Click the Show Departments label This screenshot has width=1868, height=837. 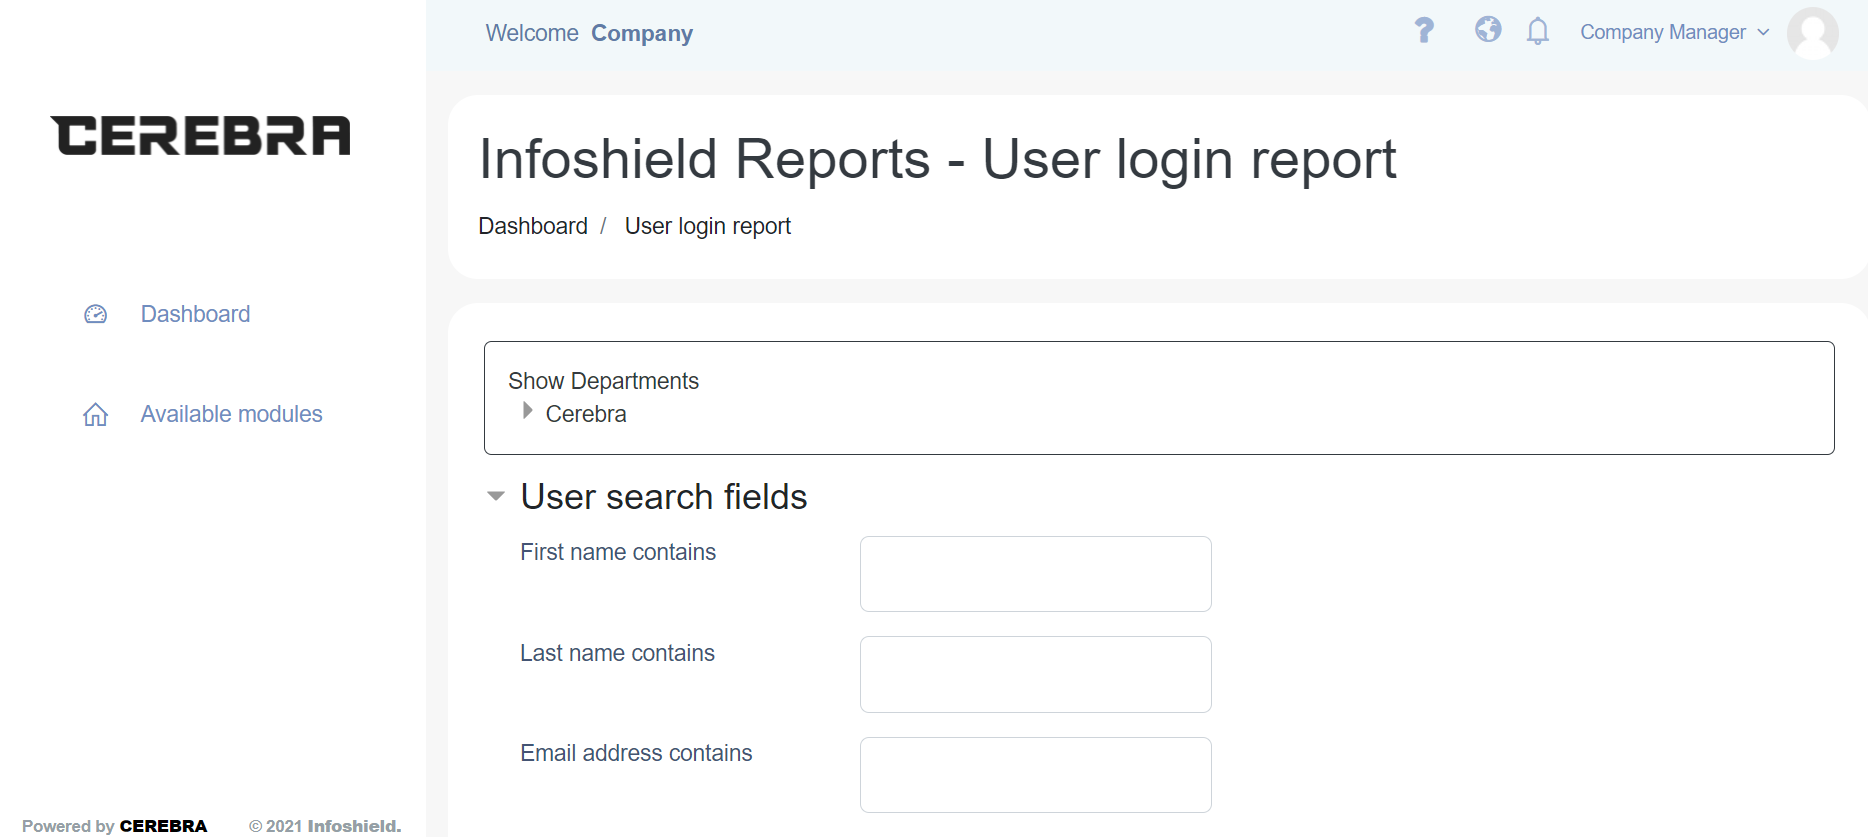(x=603, y=381)
